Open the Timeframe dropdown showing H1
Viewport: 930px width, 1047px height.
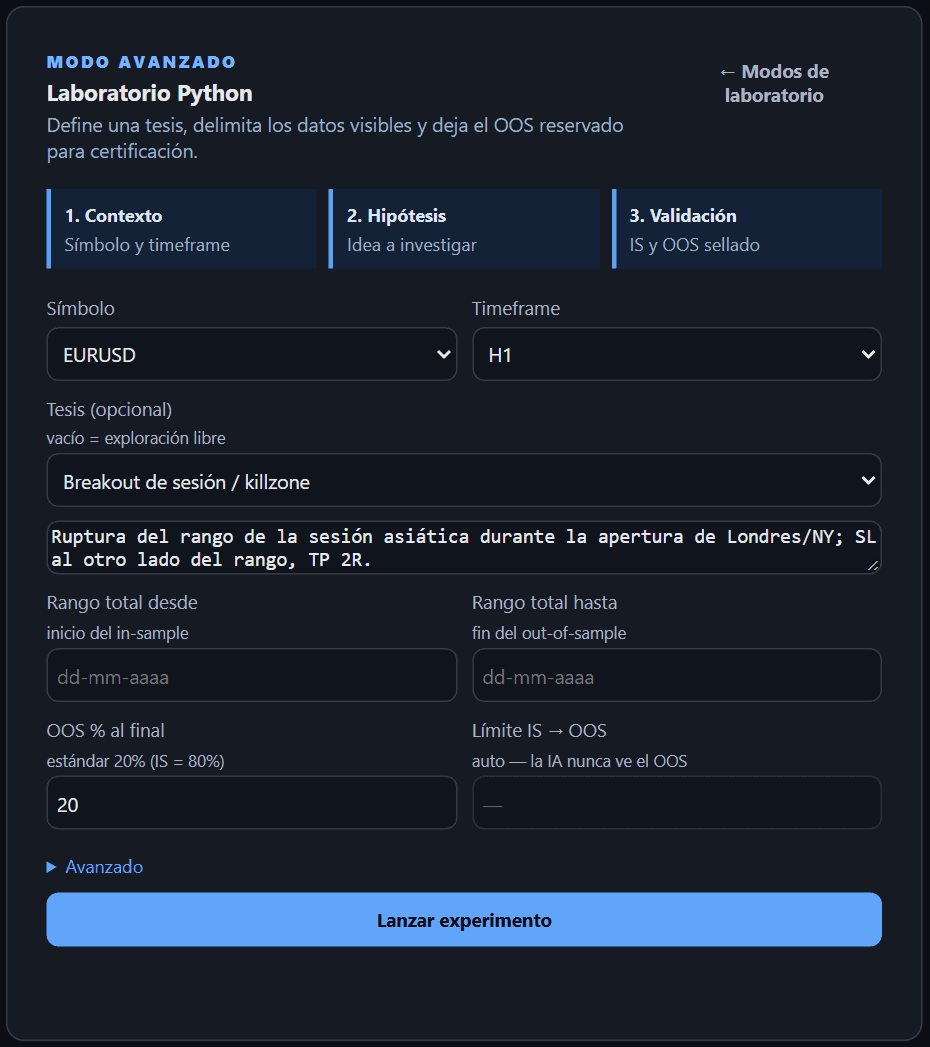(677, 355)
